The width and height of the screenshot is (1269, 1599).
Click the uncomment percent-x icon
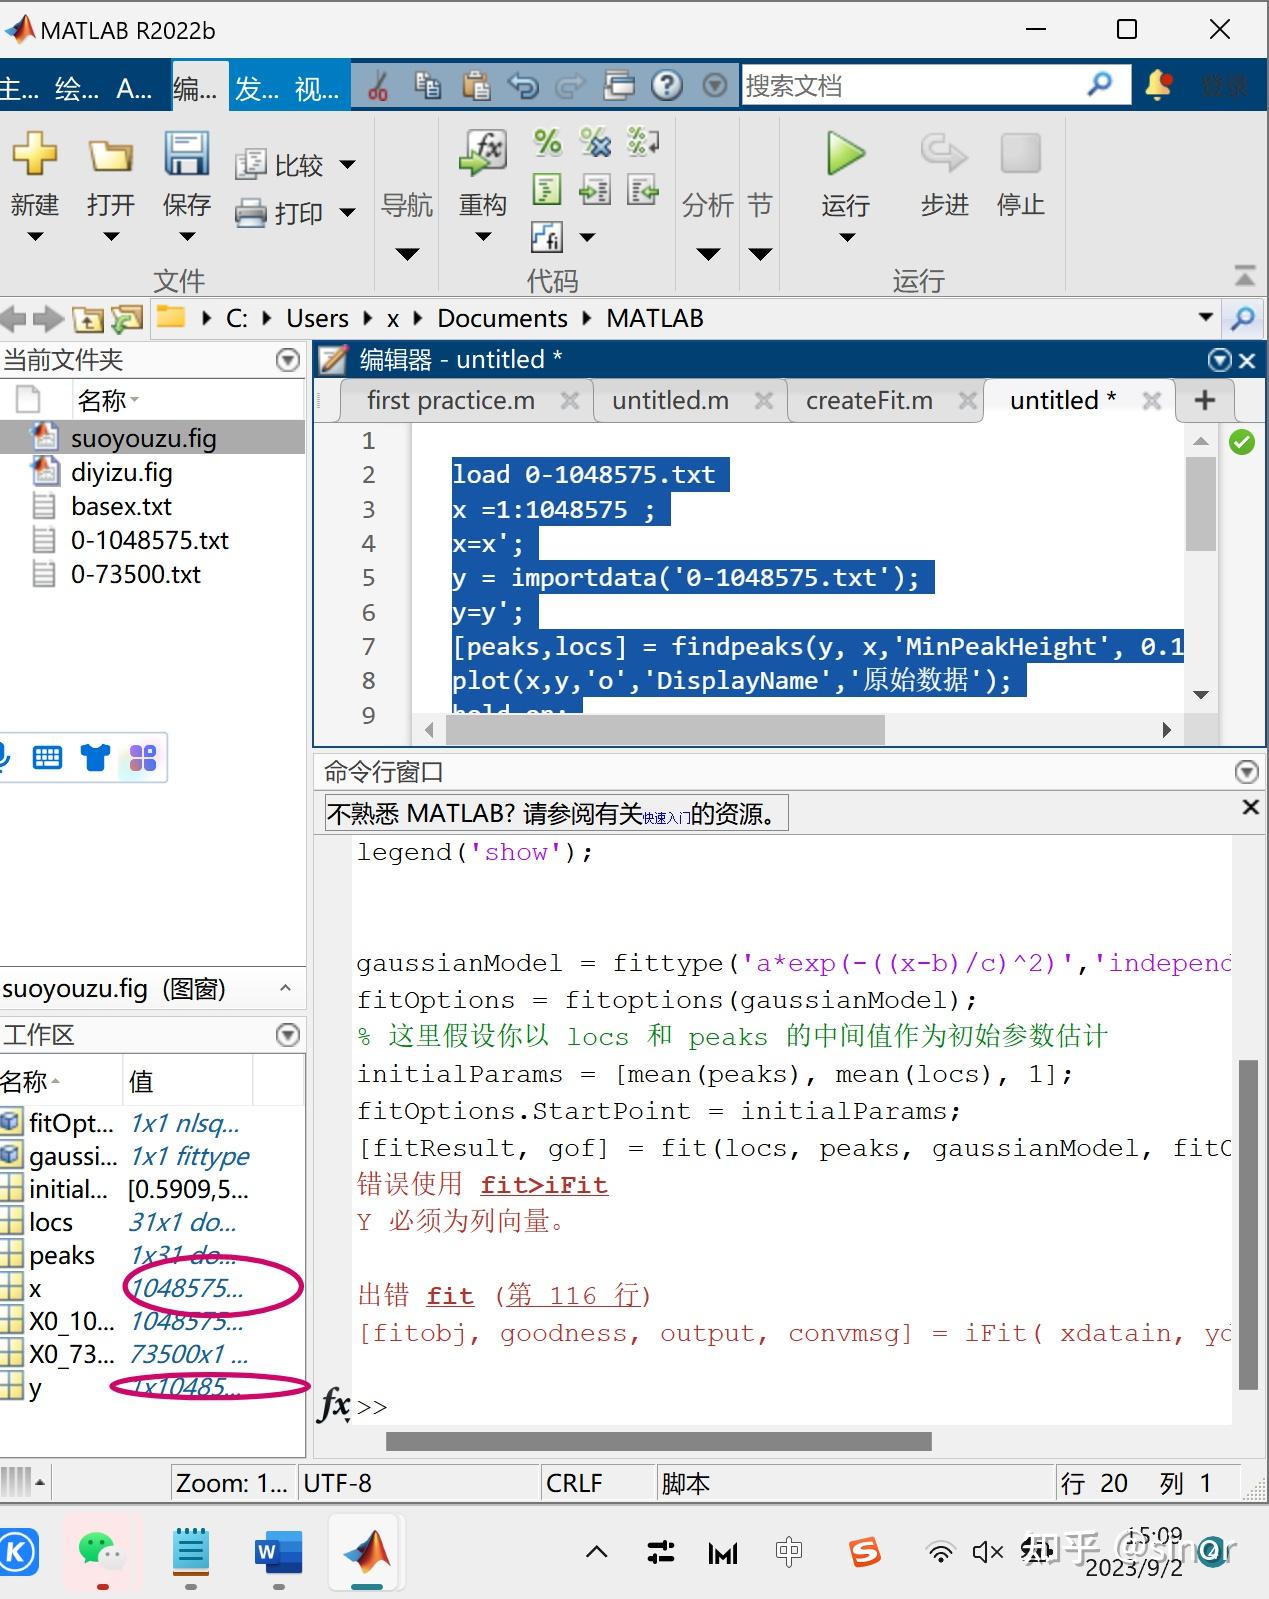[595, 142]
